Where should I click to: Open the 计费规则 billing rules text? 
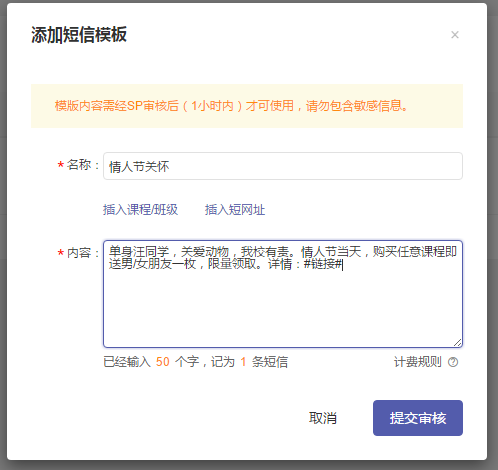[417, 362]
